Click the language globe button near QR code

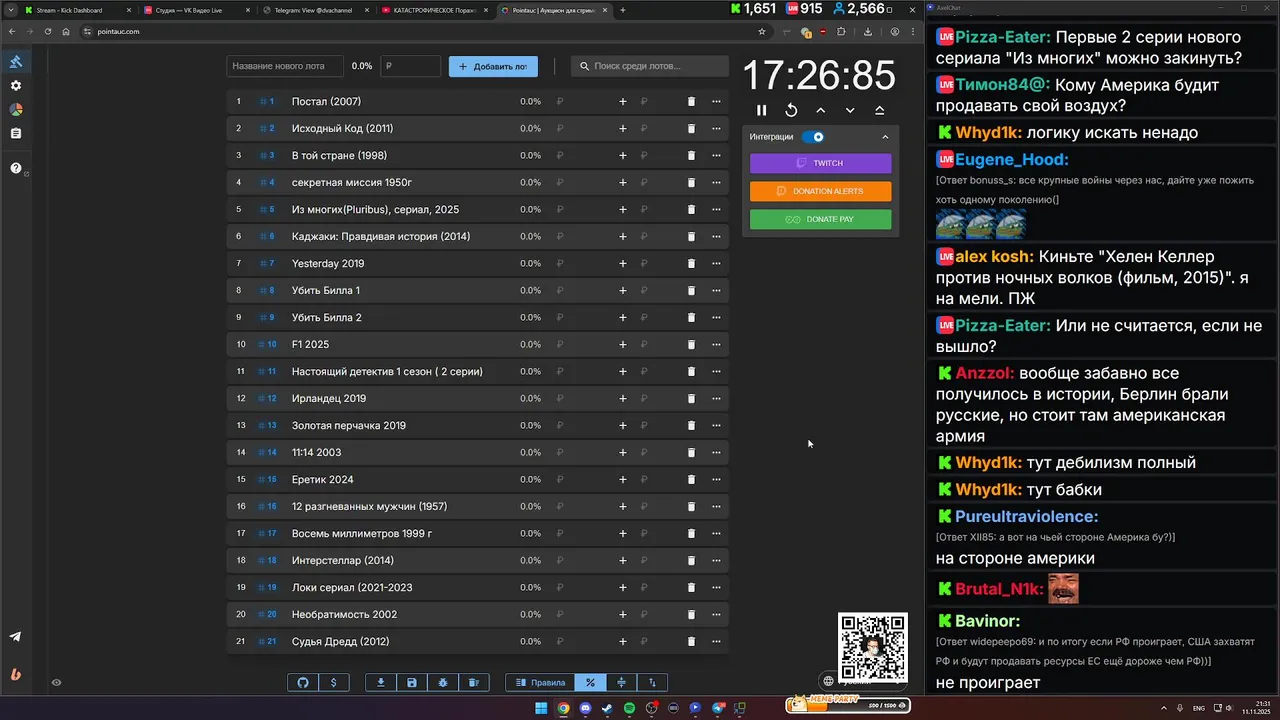click(x=828, y=681)
